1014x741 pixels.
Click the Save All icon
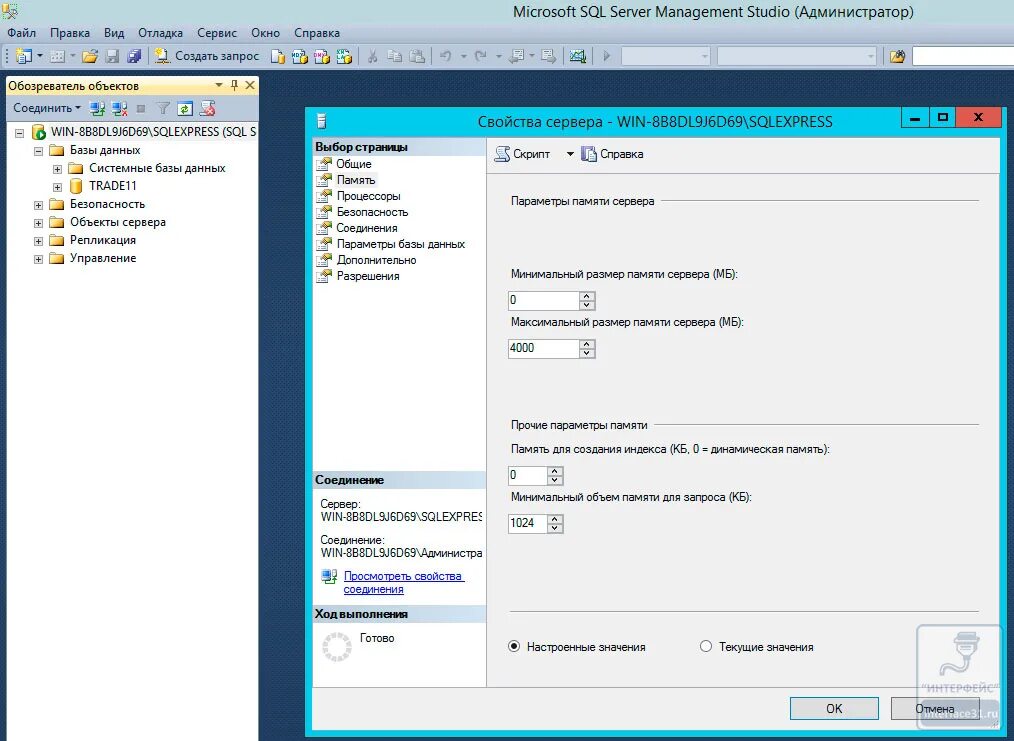[x=134, y=56]
